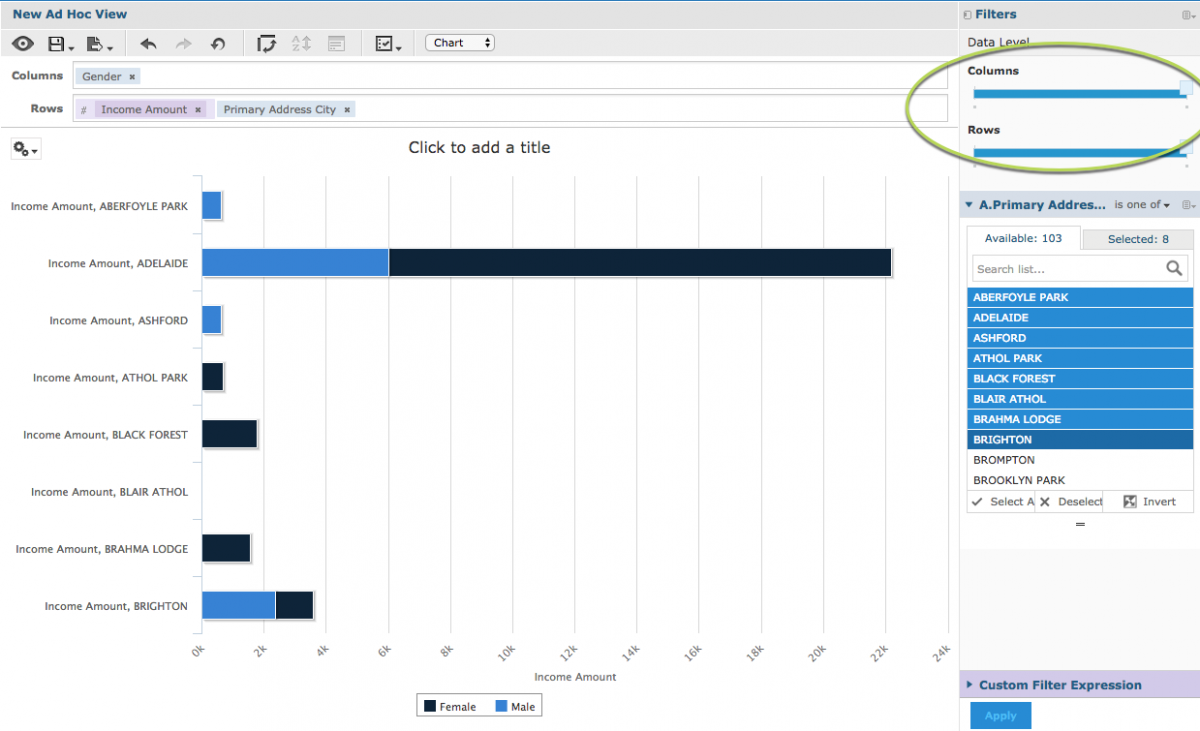Click Invert to flip the city selection
Screen dimensions: 1200x731
point(1148,501)
